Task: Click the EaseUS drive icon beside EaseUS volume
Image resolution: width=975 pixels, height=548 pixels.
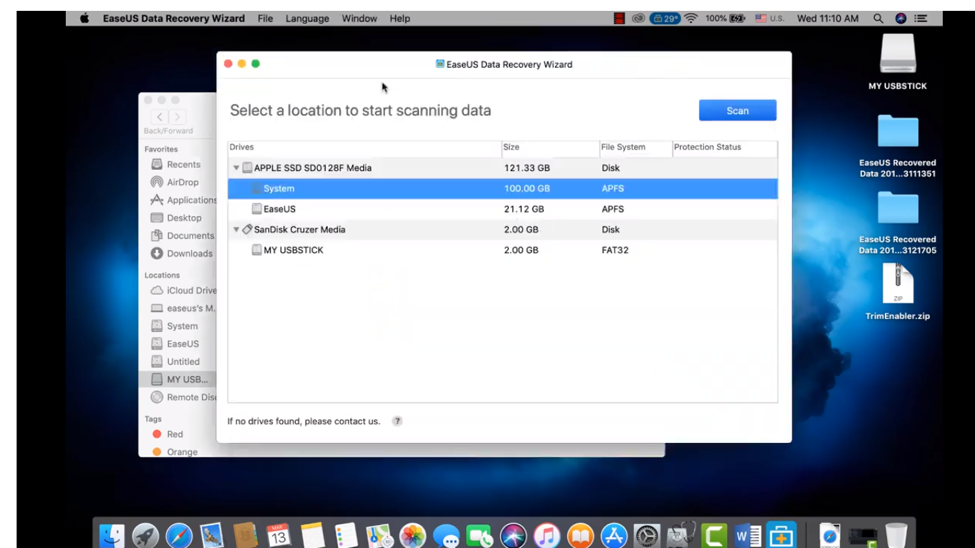Action: 256,209
